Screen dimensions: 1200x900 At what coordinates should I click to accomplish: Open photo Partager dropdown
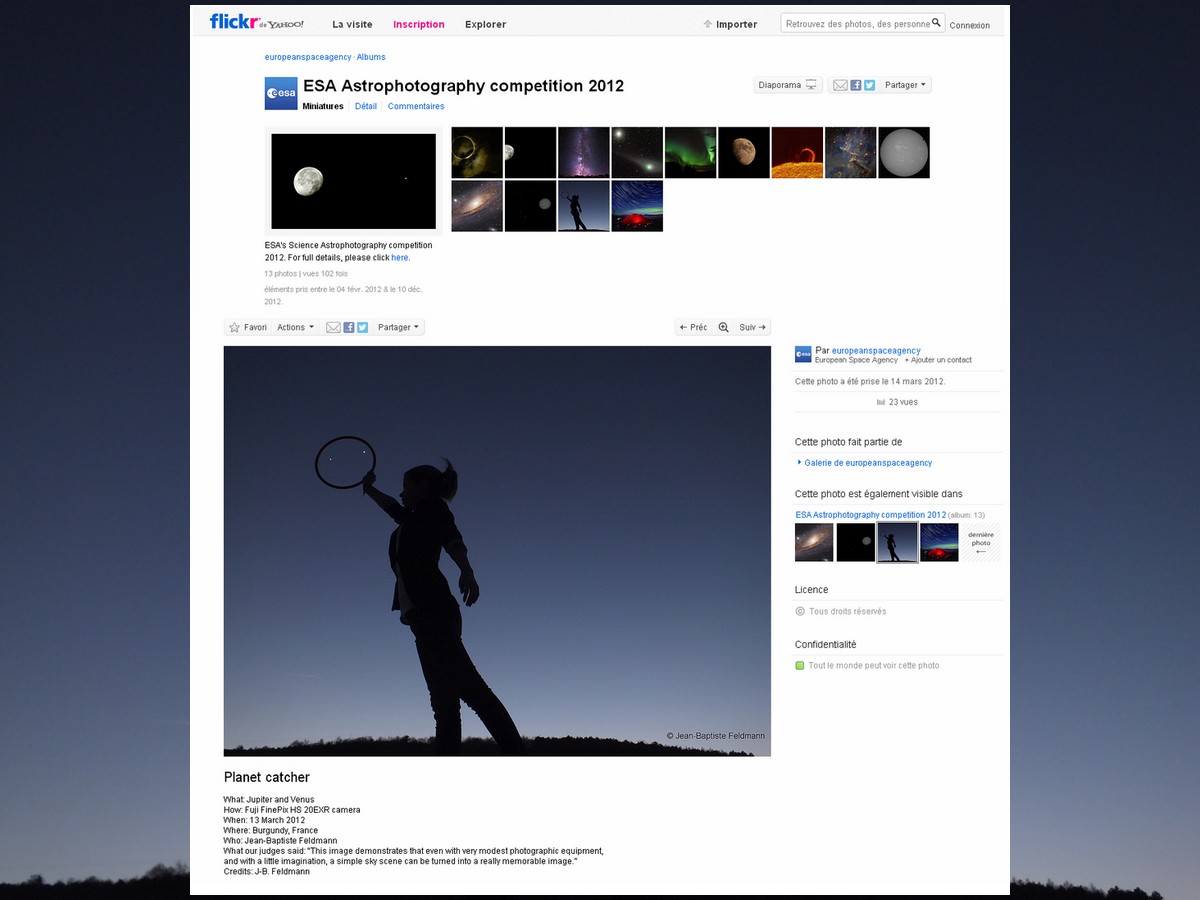[399, 327]
